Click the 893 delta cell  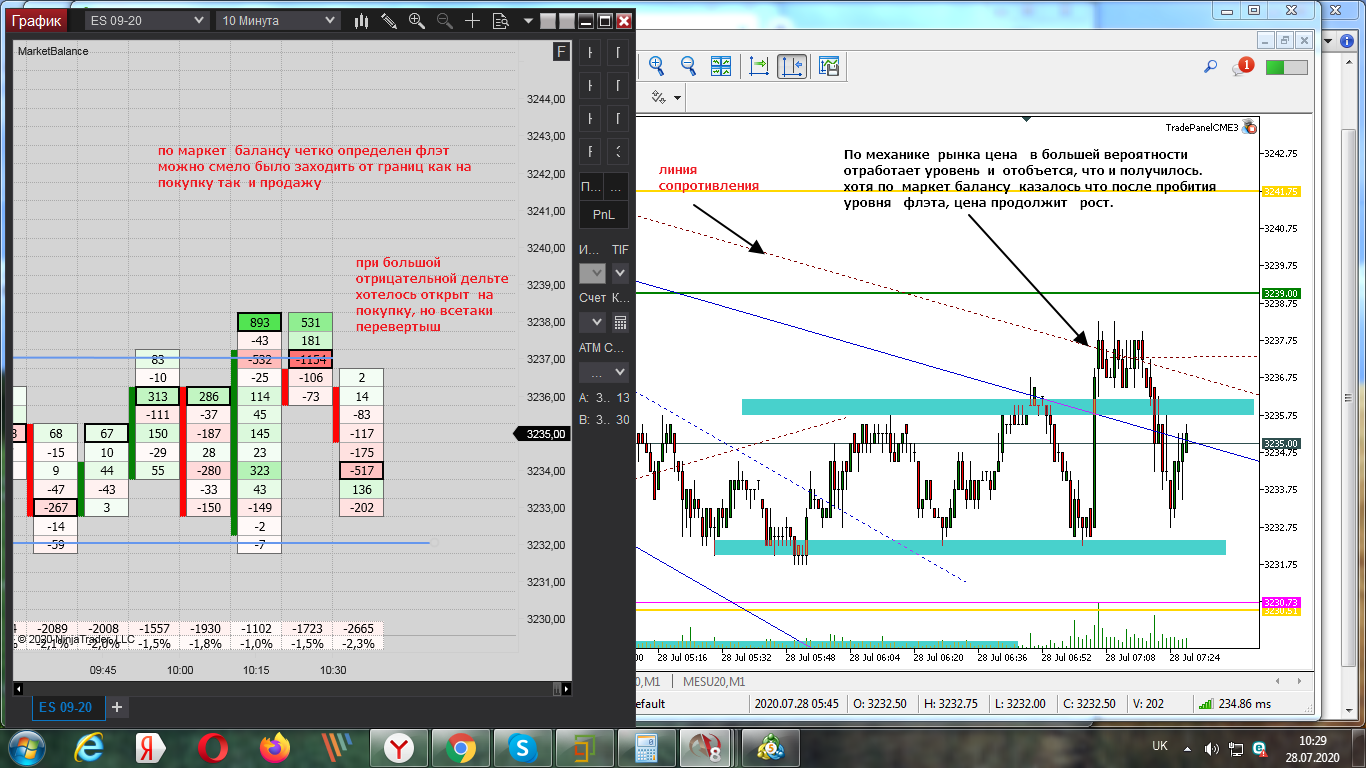pos(260,323)
